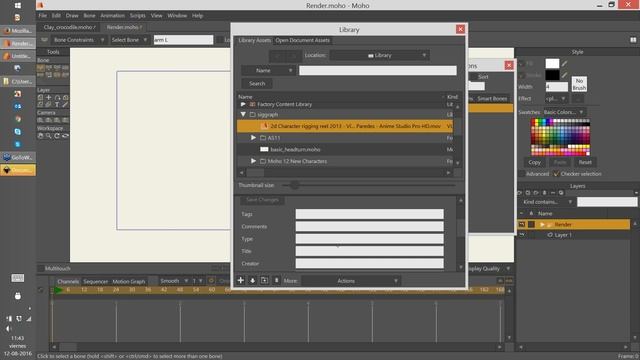Screen dimensions: 640x360
Task: Click the Smart Bones button in rear dialog
Action: 492,98
